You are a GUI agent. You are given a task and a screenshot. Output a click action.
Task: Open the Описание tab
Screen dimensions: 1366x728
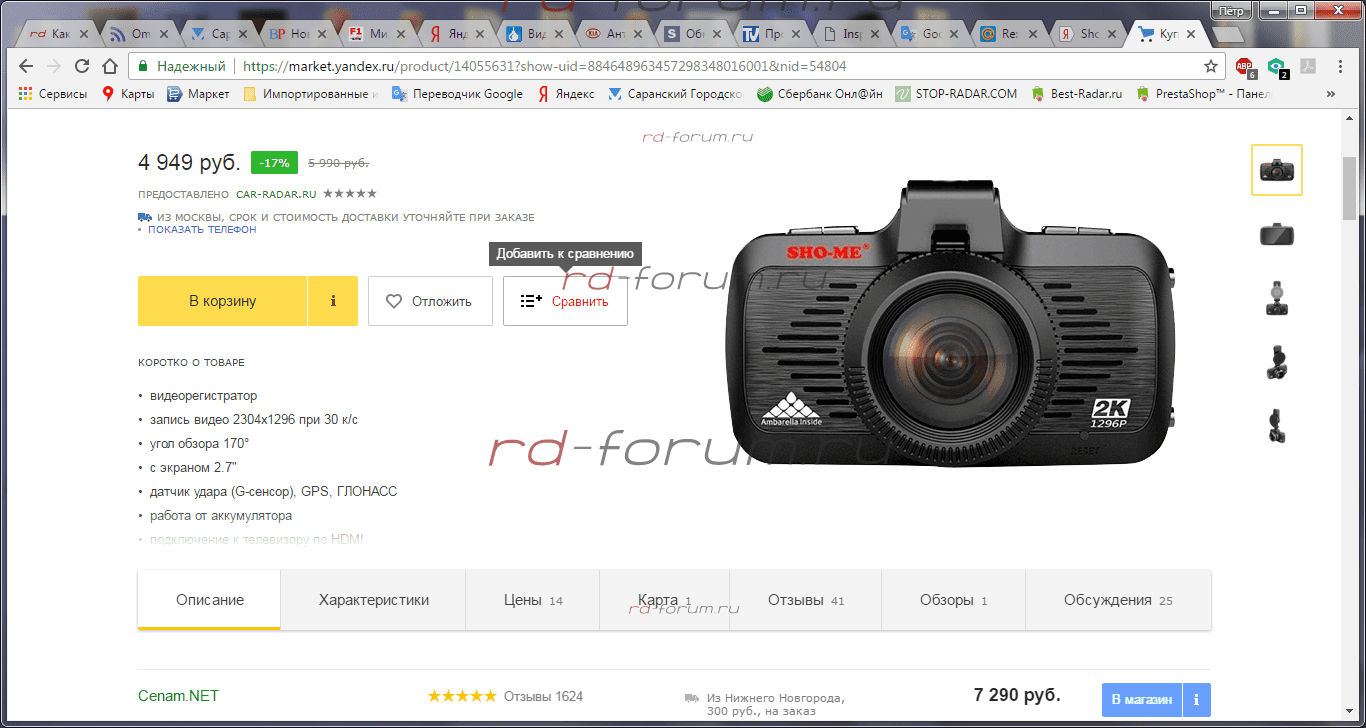[x=210, y=600]
